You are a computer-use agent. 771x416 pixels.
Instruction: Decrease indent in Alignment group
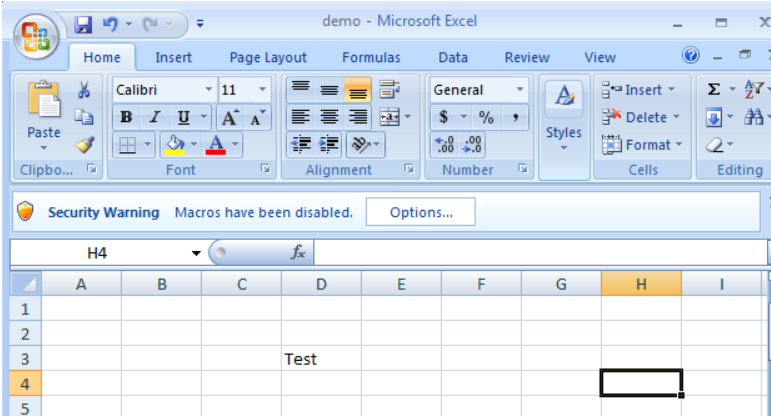coord(300,145)
